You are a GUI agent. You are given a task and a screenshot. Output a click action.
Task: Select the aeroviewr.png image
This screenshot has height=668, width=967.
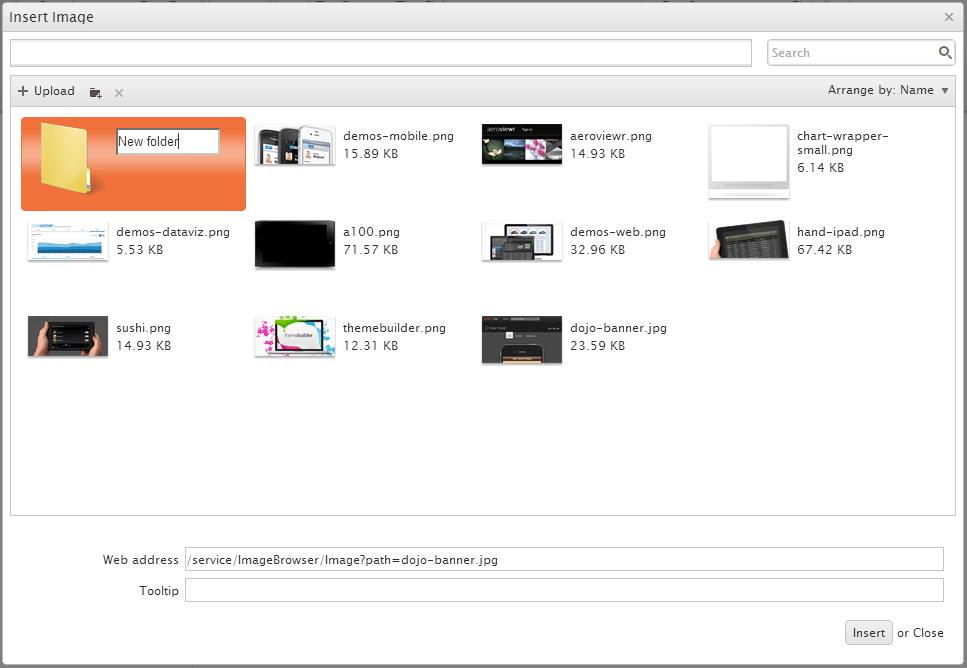tap(521, 144)
